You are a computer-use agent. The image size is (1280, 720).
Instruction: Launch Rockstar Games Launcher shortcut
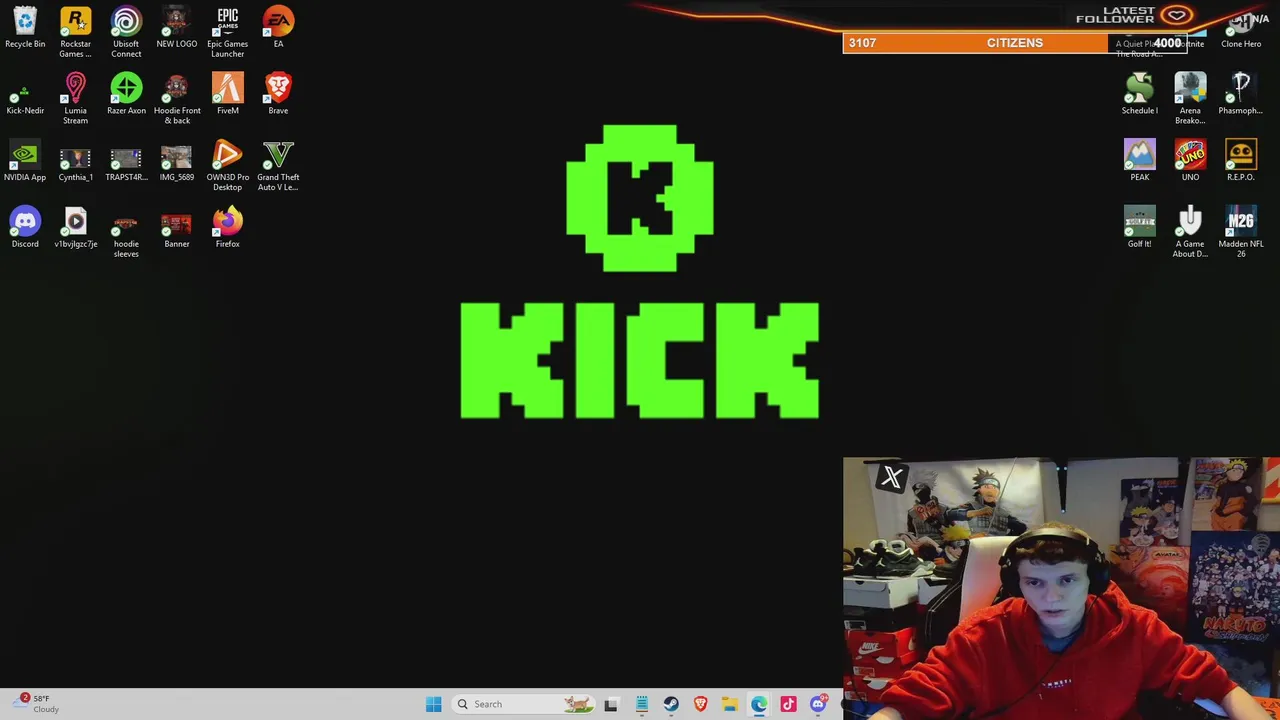75,32
